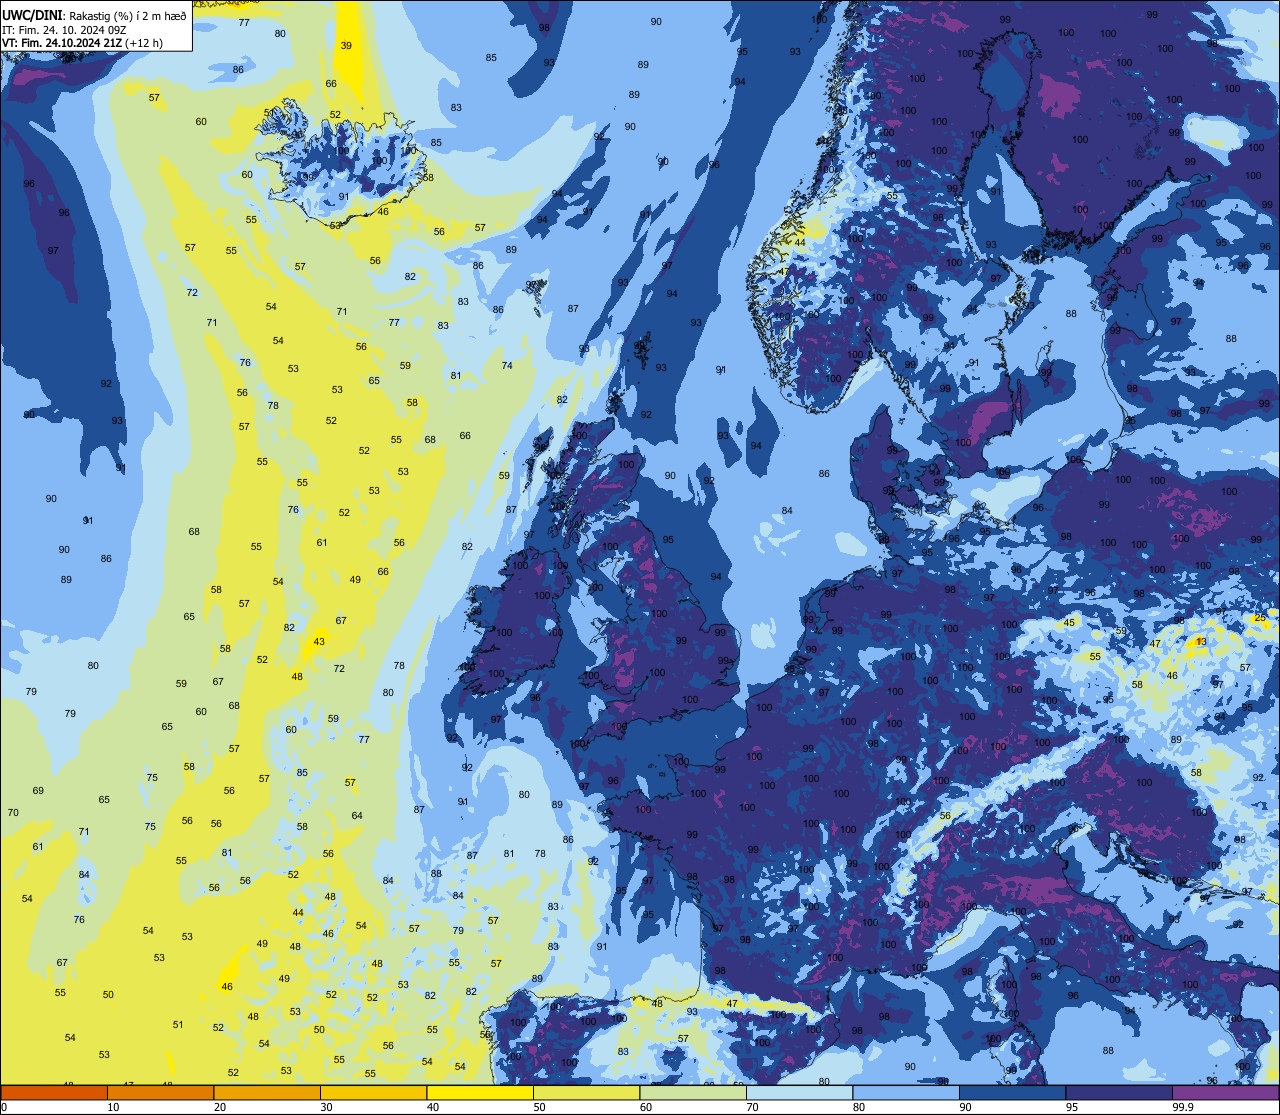Click the amber 20–30 legend swatch
This screenshot has width=1280, height=1115.
(267, 1092)
